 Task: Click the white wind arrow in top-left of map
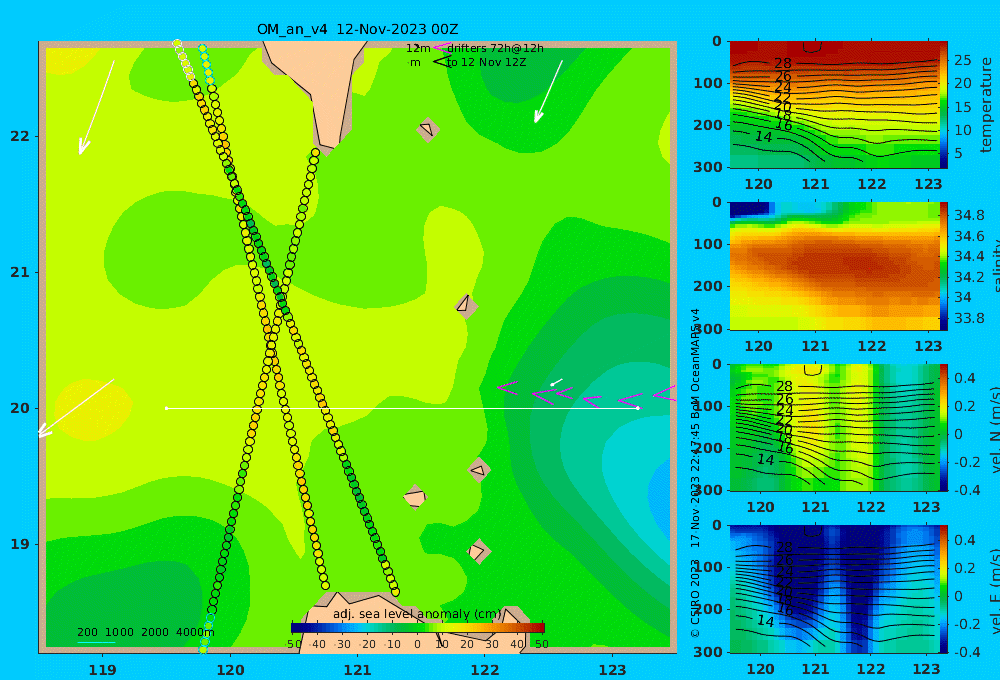(96, 108)
